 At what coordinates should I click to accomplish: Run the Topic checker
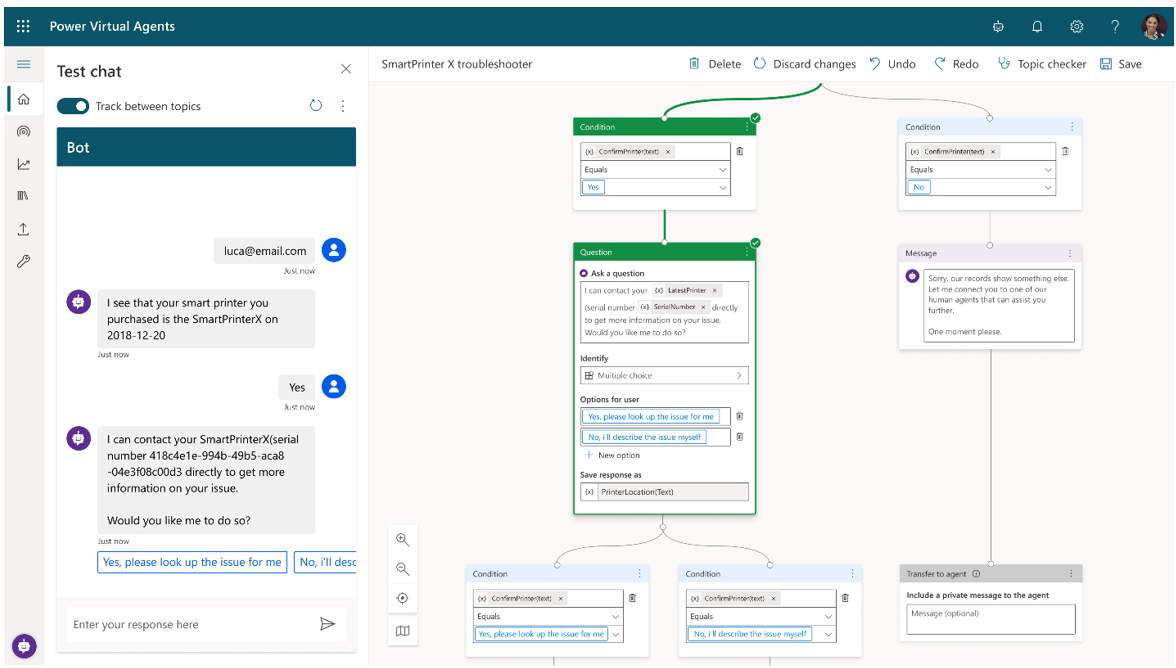click(x=1042, y=64)
